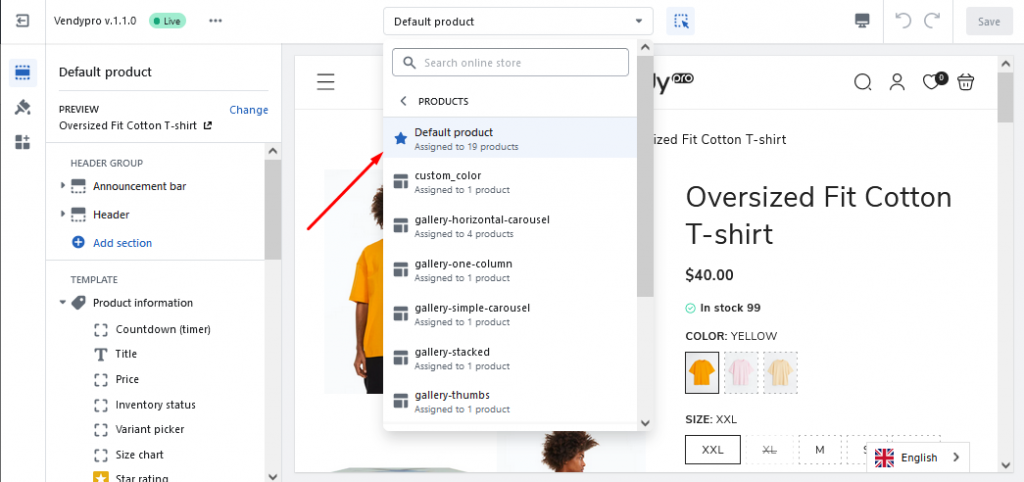Open the Default product template dropdown
This screenshot has height=482, width=1024.
pyautogui.click(x=518, y=22)
